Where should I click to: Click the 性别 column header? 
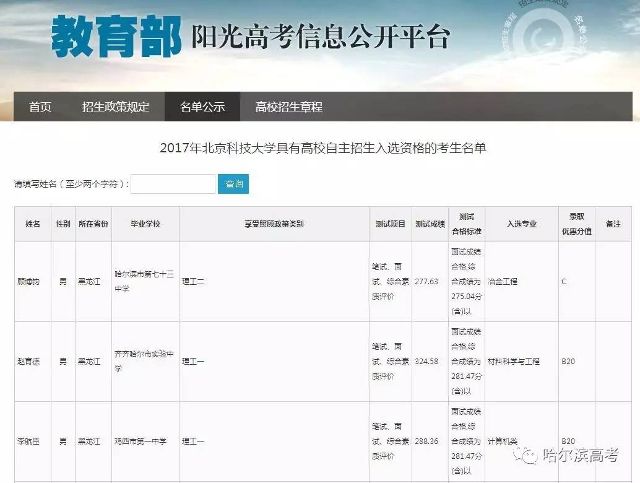pyautogui.click(x=63, y=224)
